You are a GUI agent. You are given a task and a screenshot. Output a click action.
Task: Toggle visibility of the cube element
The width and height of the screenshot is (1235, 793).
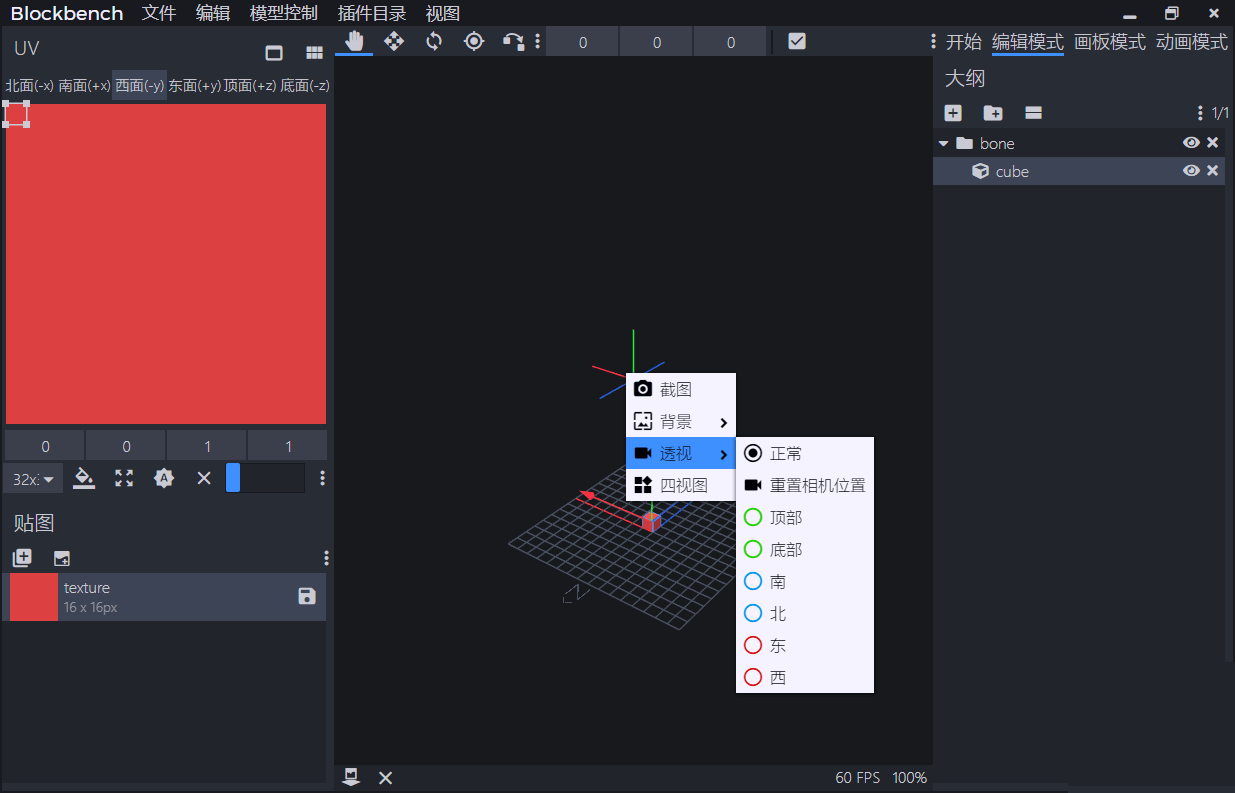[x=1191, y=171]
